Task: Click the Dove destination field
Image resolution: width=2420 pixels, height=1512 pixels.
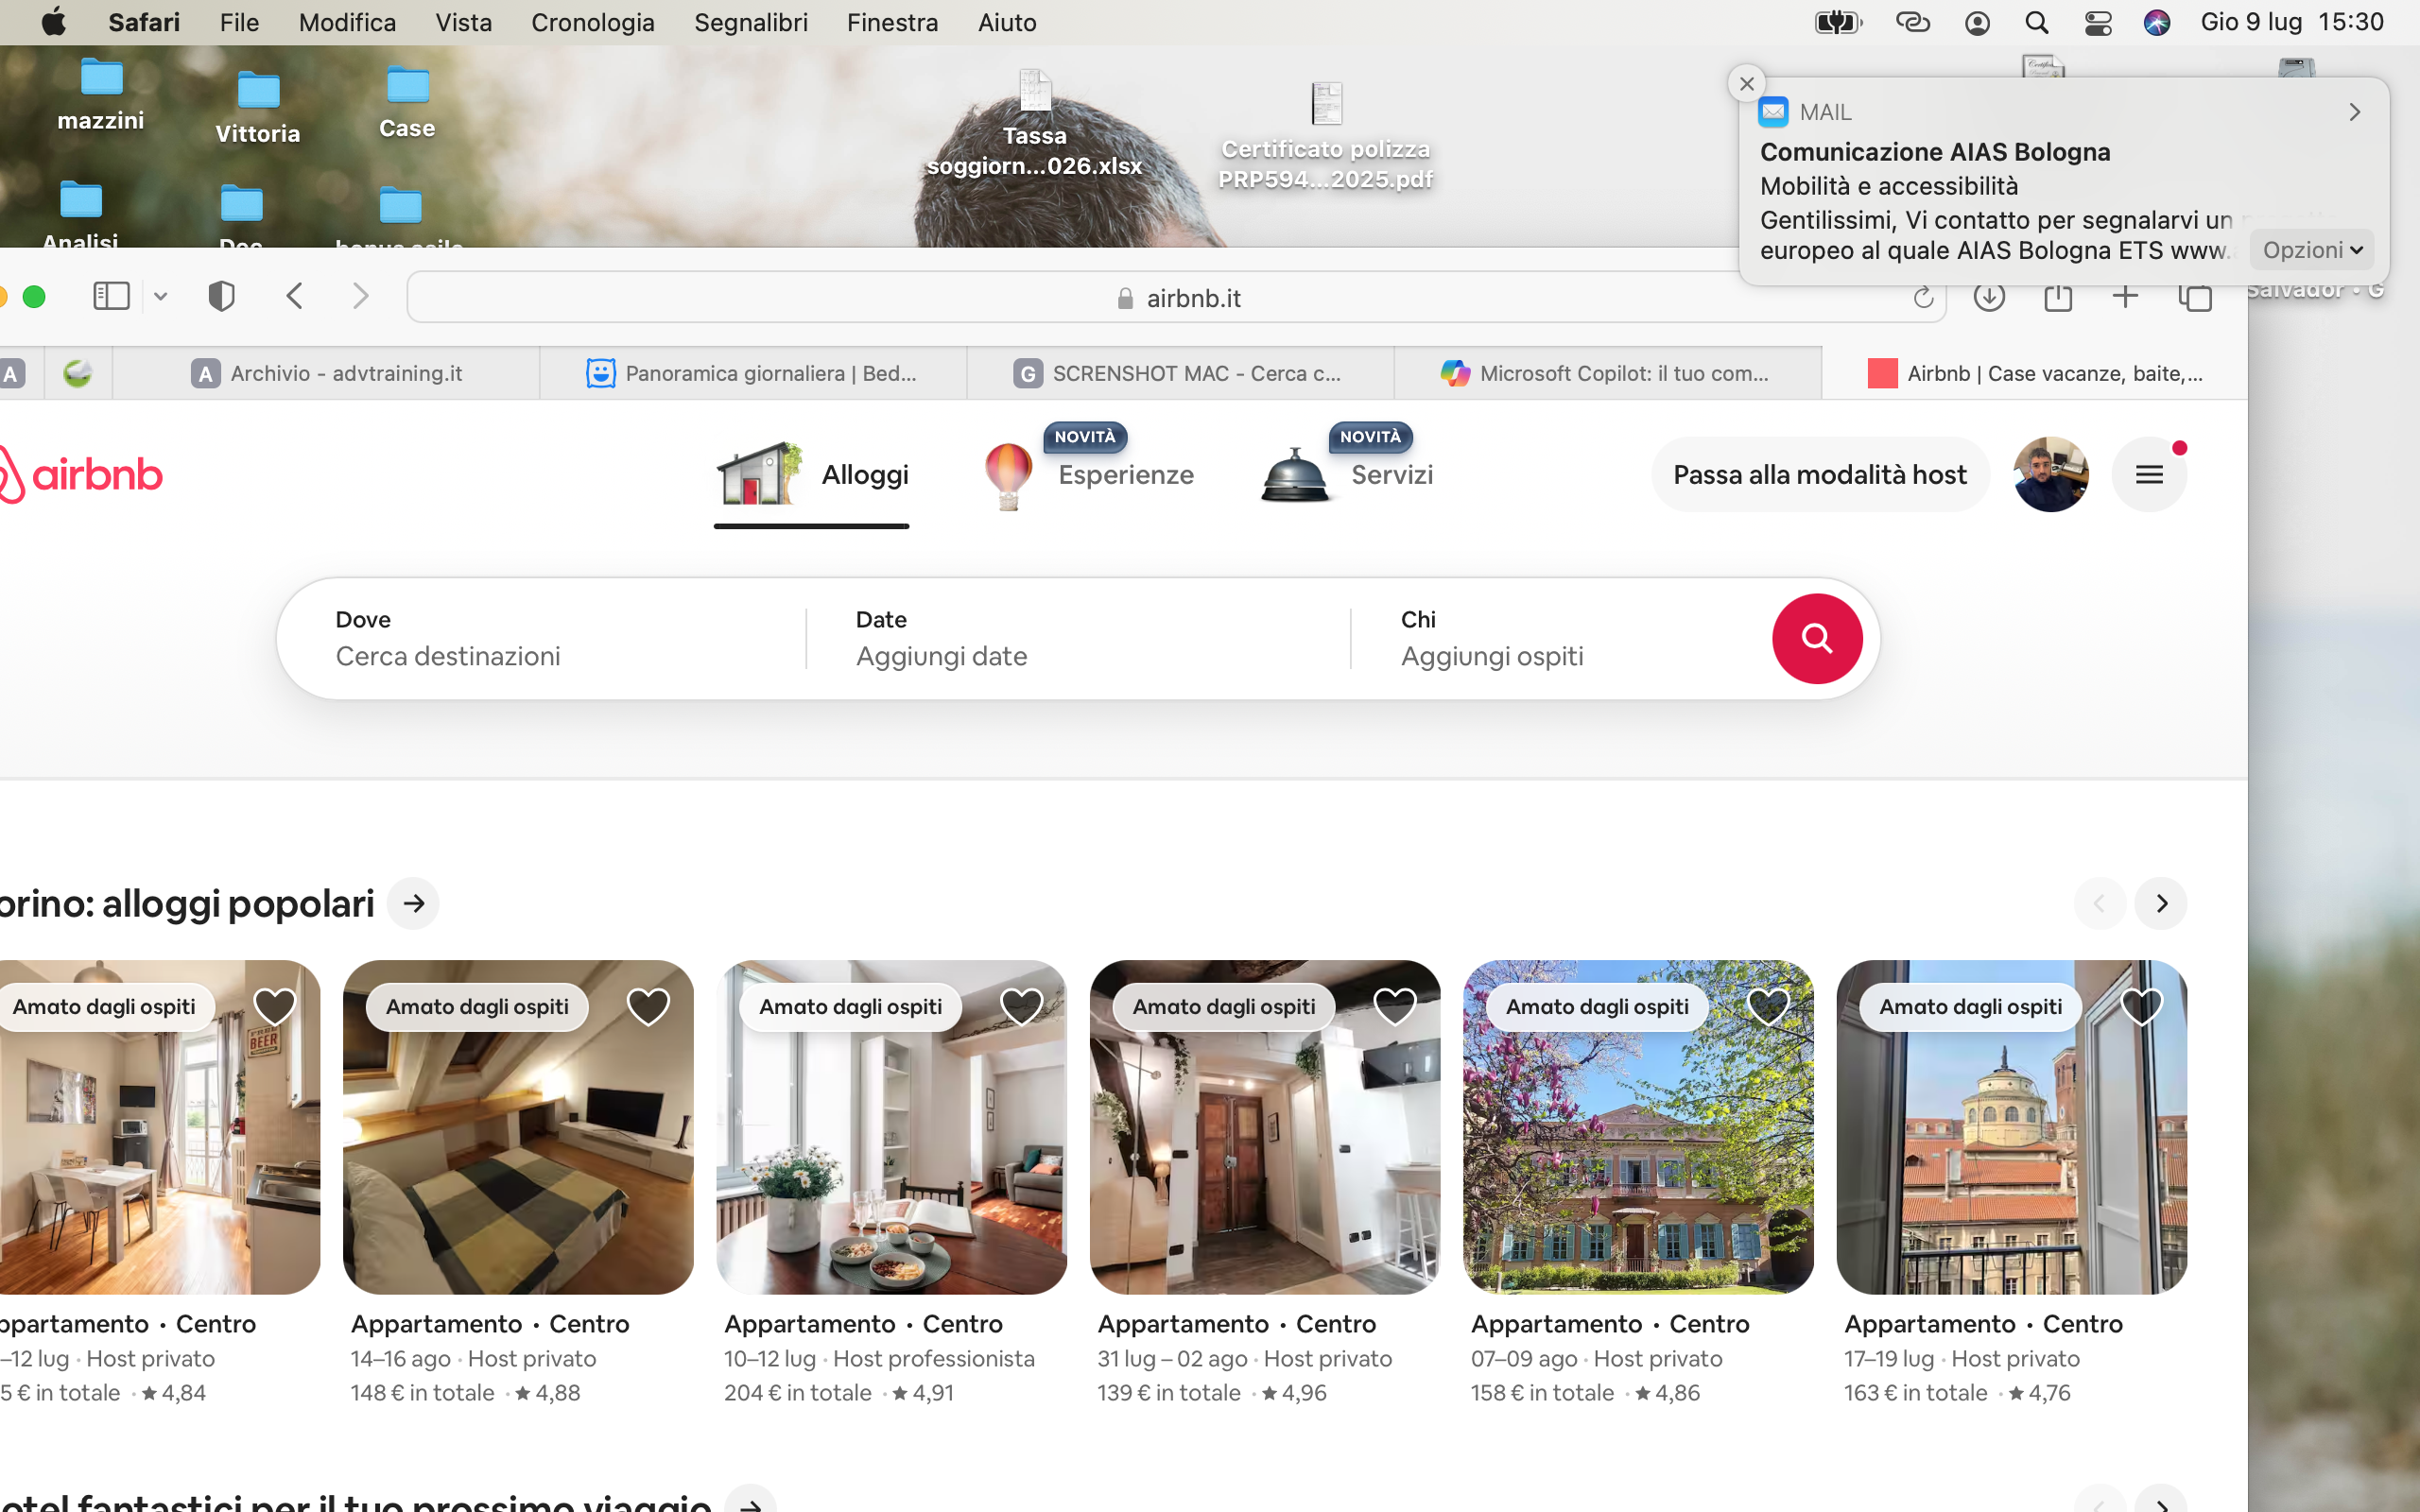Action: point(543,638)
